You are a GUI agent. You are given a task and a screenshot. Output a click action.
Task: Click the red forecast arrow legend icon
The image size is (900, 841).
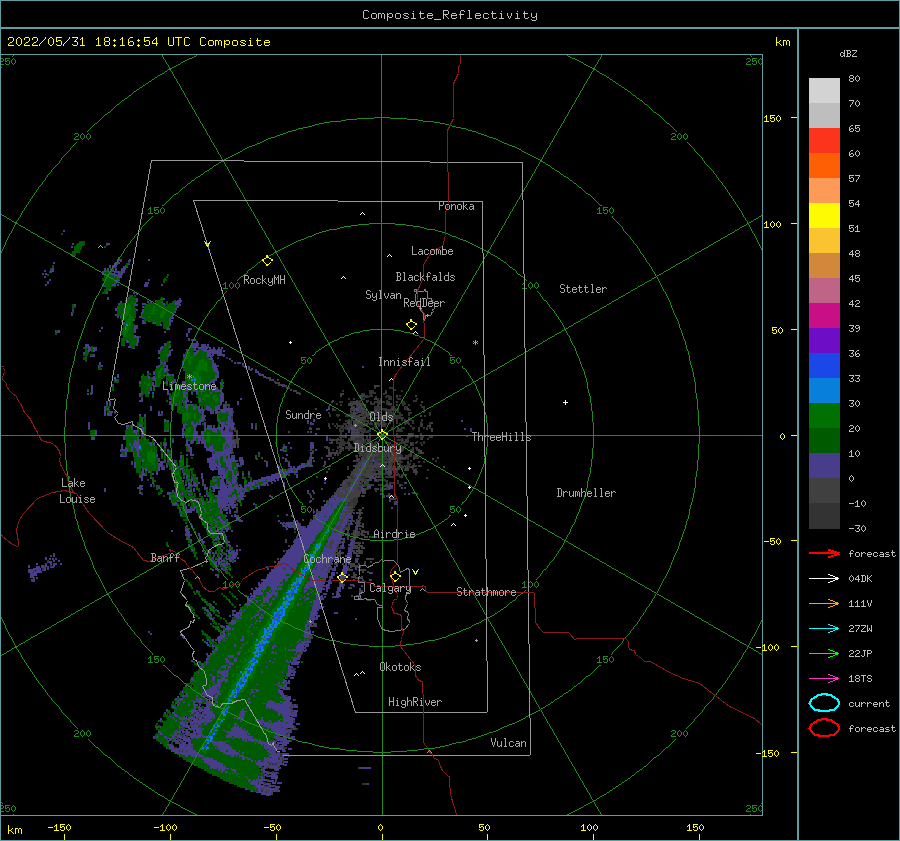click(x=824, y=553)
